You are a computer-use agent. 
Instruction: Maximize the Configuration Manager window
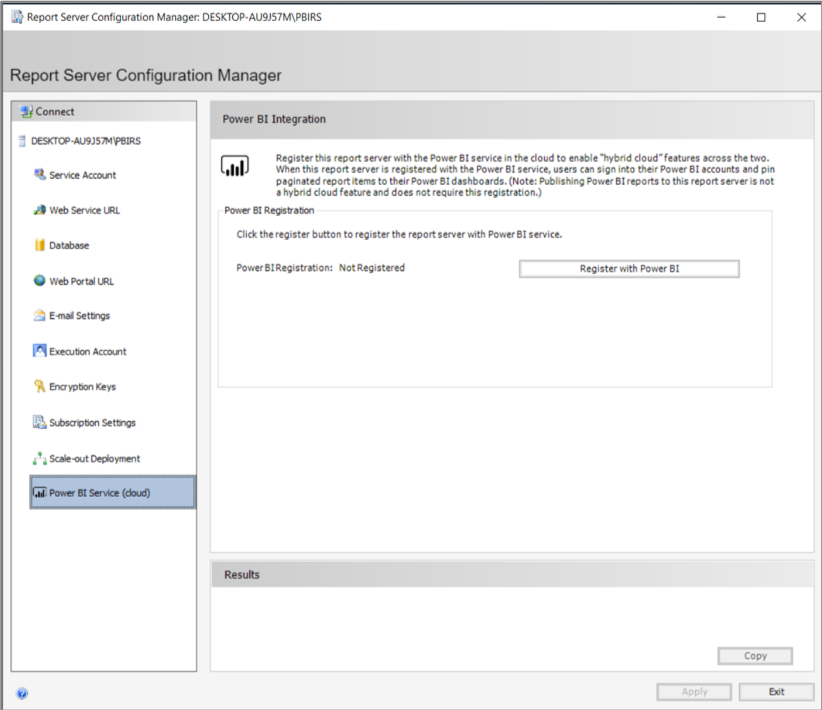[761, 17]
